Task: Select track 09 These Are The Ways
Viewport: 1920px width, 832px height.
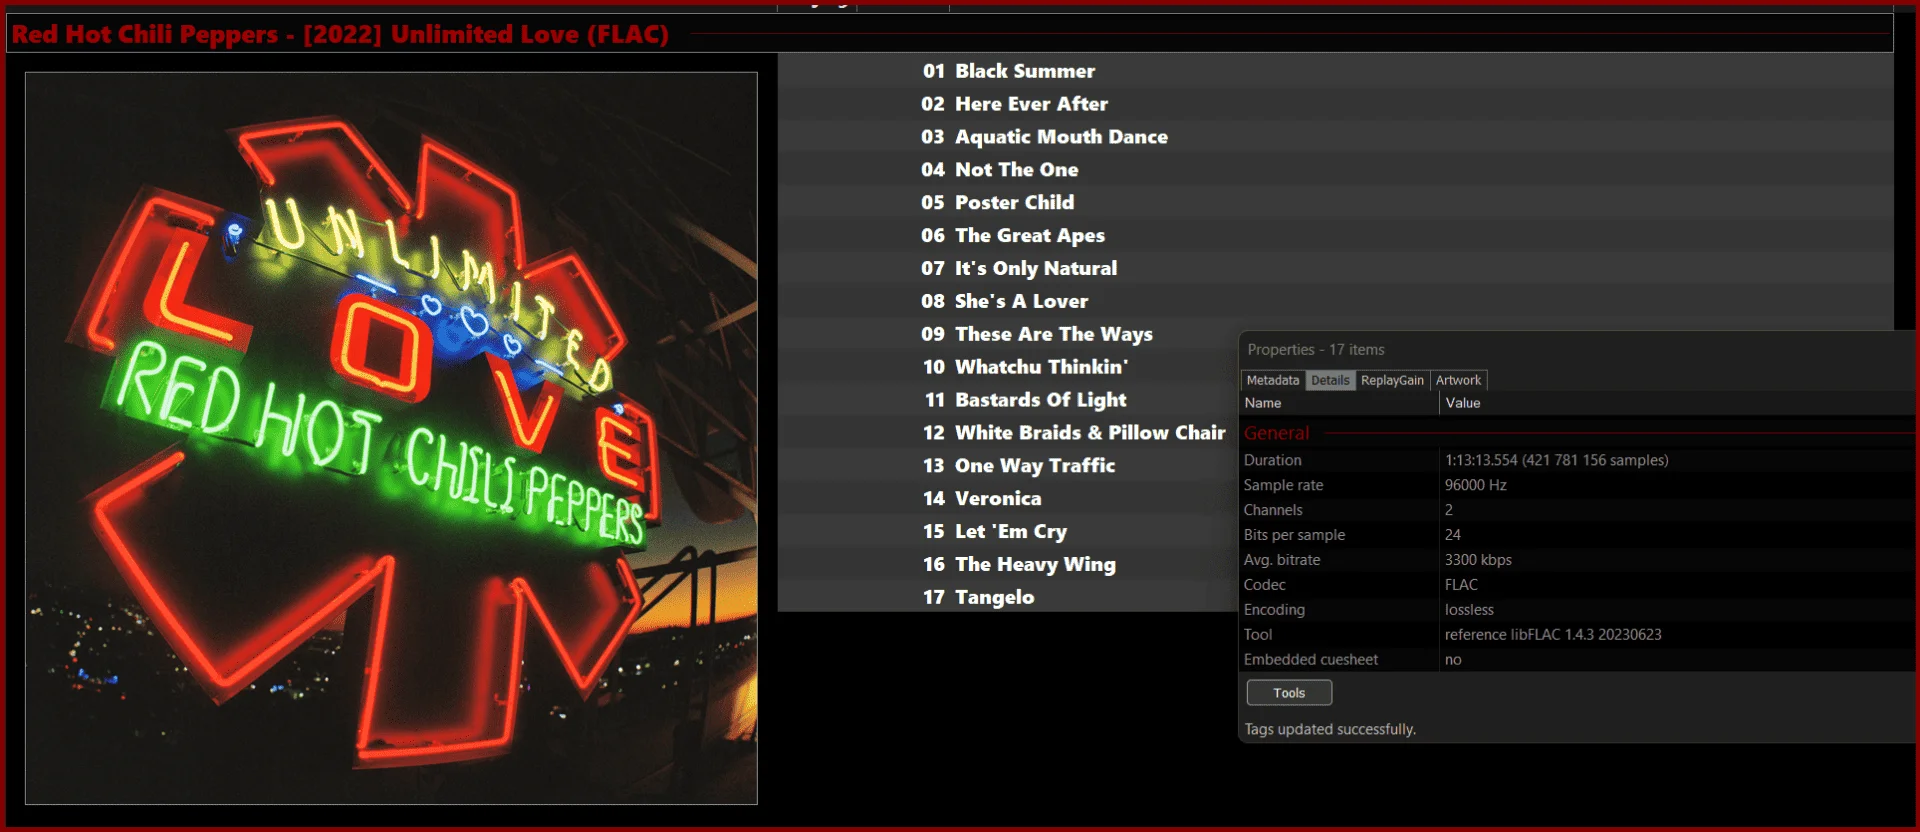Action: [1008, 334]
